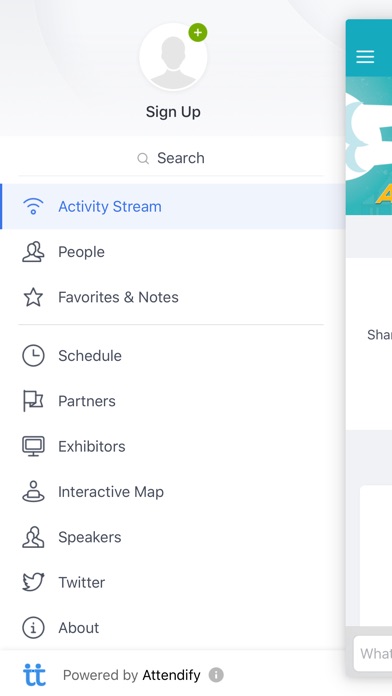Click into the Search field
The image size is (392, 696).
pyautogui.click(x=171, y=158)
